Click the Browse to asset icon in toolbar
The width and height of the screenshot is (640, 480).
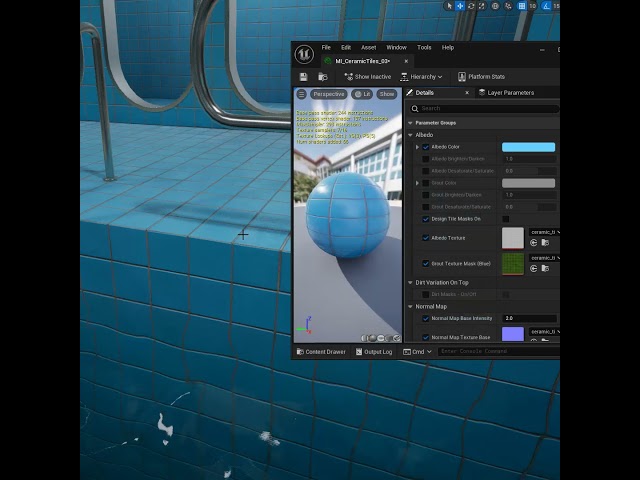(x=323, y=77)
